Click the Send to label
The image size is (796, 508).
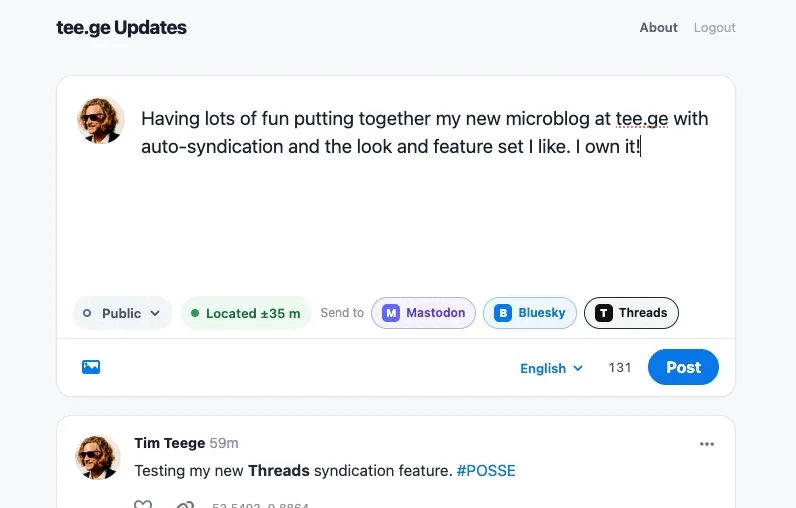click(x=342, y=313)
